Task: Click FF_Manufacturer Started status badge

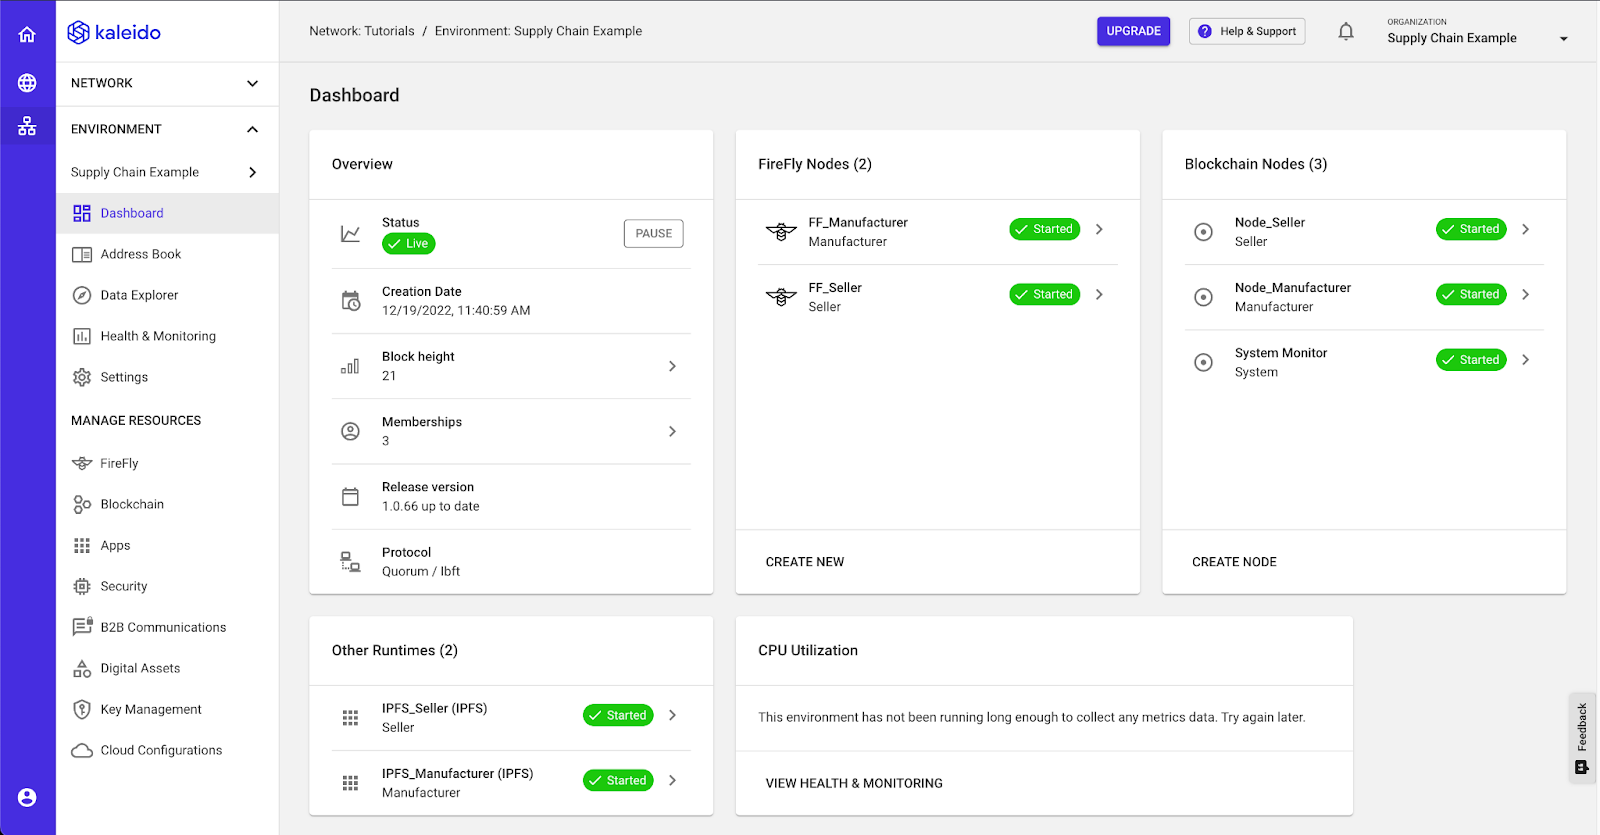Action: pyautogui.click(x=1044, y=229)
